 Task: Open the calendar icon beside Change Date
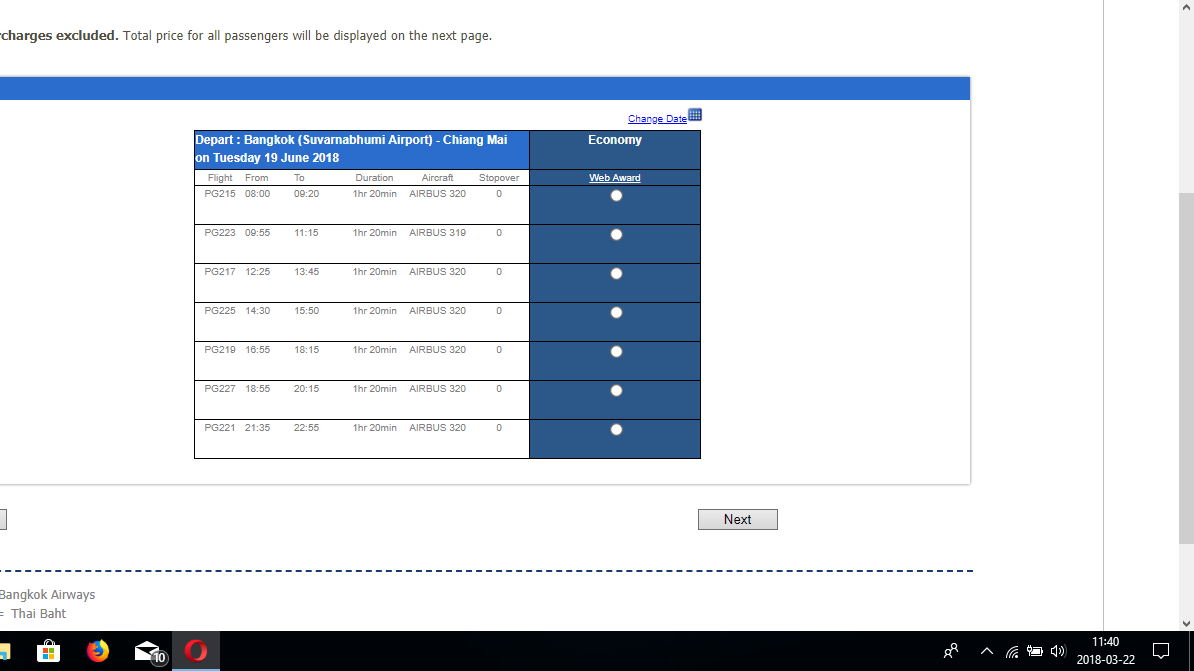pyautogui.click(x=694, y=115)
